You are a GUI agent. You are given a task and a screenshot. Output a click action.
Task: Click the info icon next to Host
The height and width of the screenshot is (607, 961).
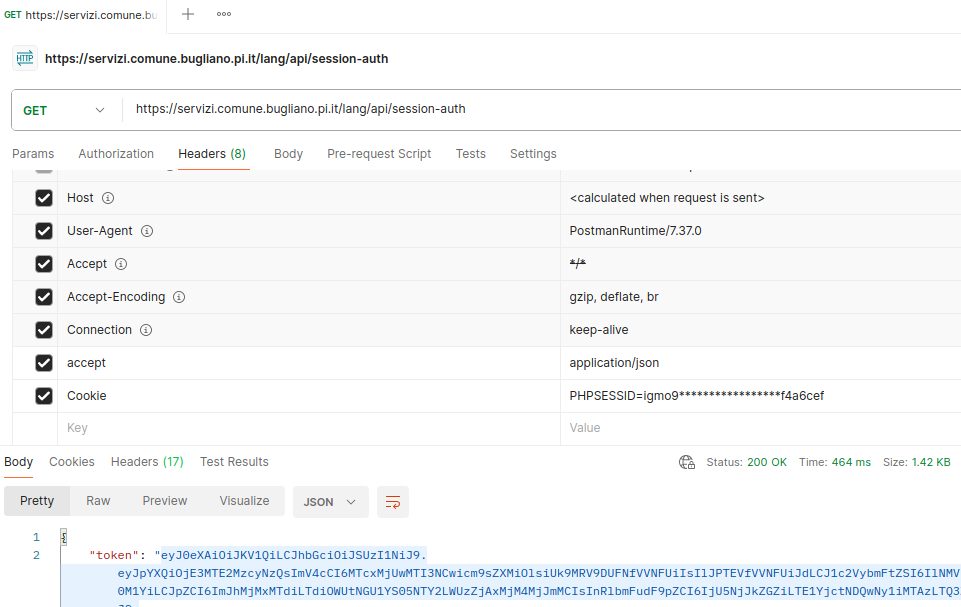108,198
